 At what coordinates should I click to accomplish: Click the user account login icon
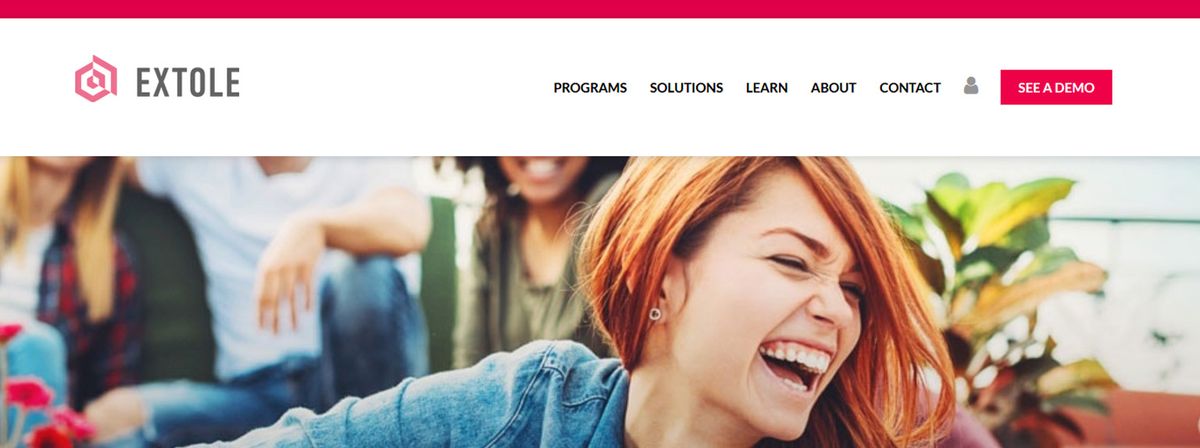pyautogui.click(x=971, y=86)
